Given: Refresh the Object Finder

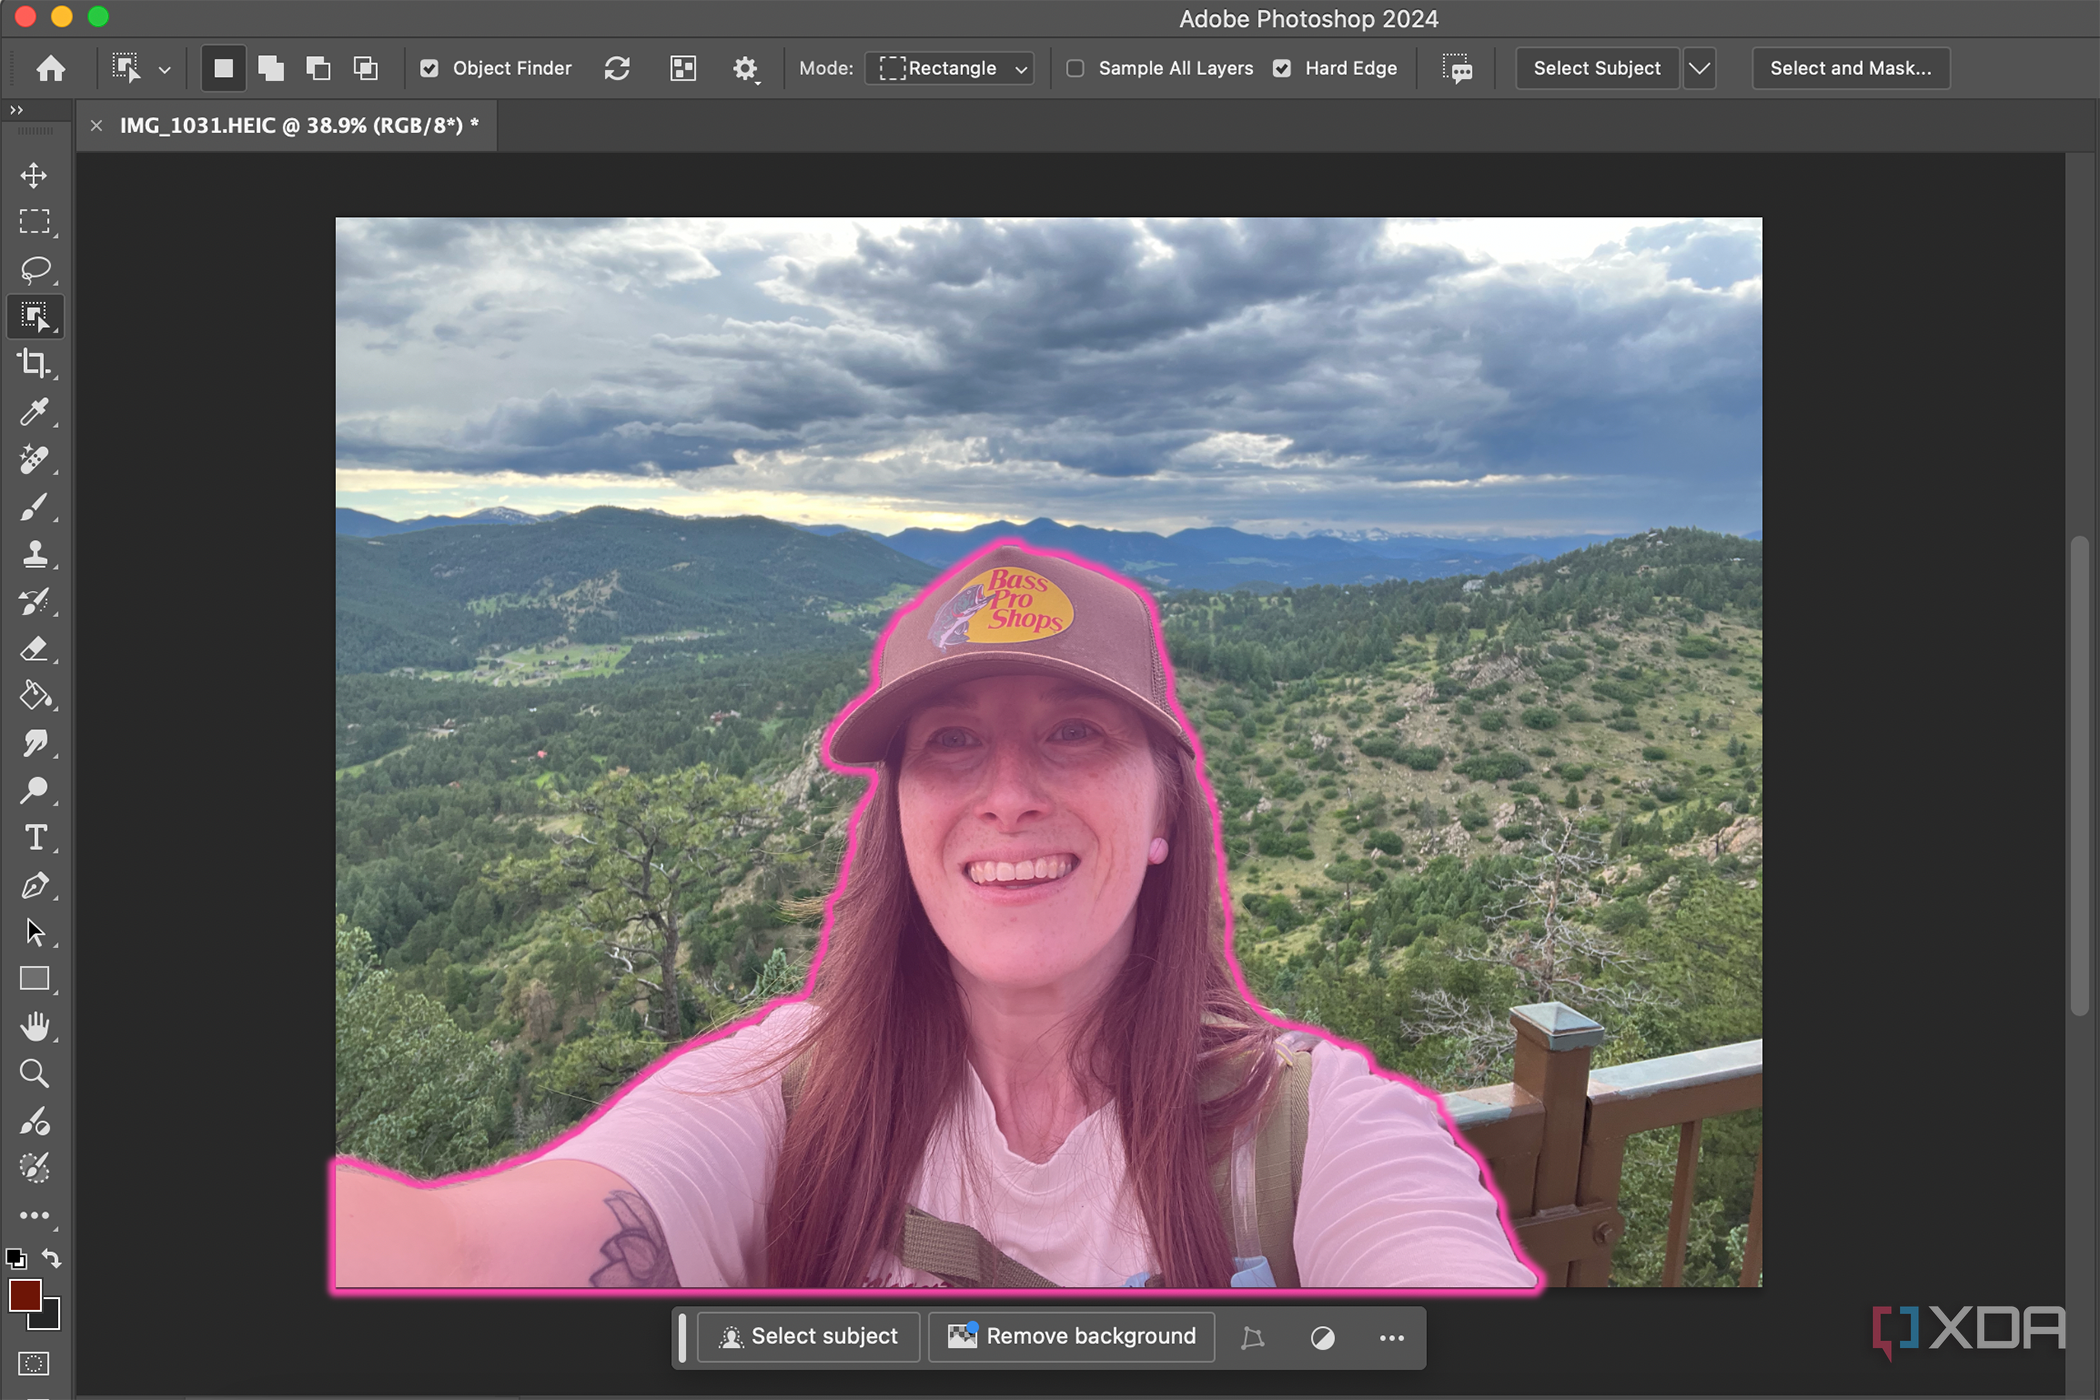Looking at the screenshot, I should (x=617, y=68).
